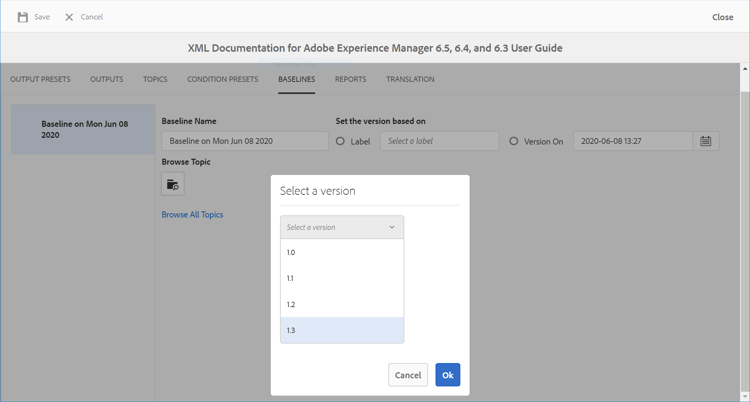Click the Close button at top right
The width and height of the screenshot is (750, 402).
722,17
